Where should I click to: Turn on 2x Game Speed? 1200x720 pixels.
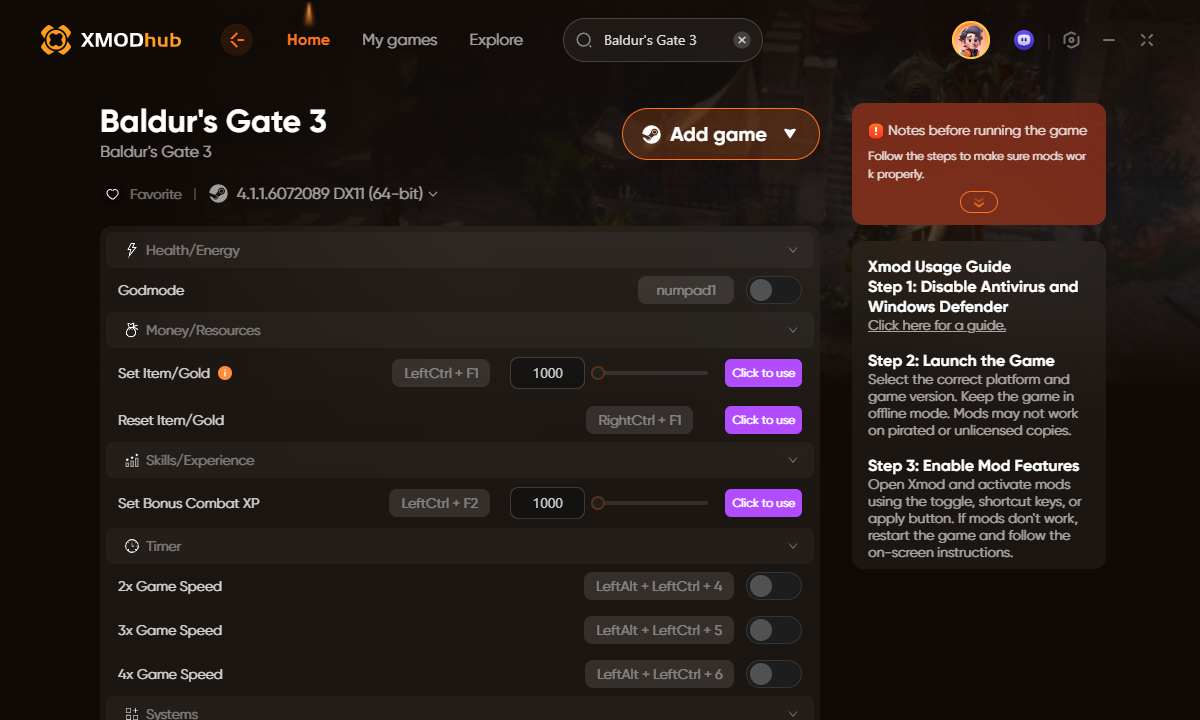pyautogui.click(x=773, y=585)
